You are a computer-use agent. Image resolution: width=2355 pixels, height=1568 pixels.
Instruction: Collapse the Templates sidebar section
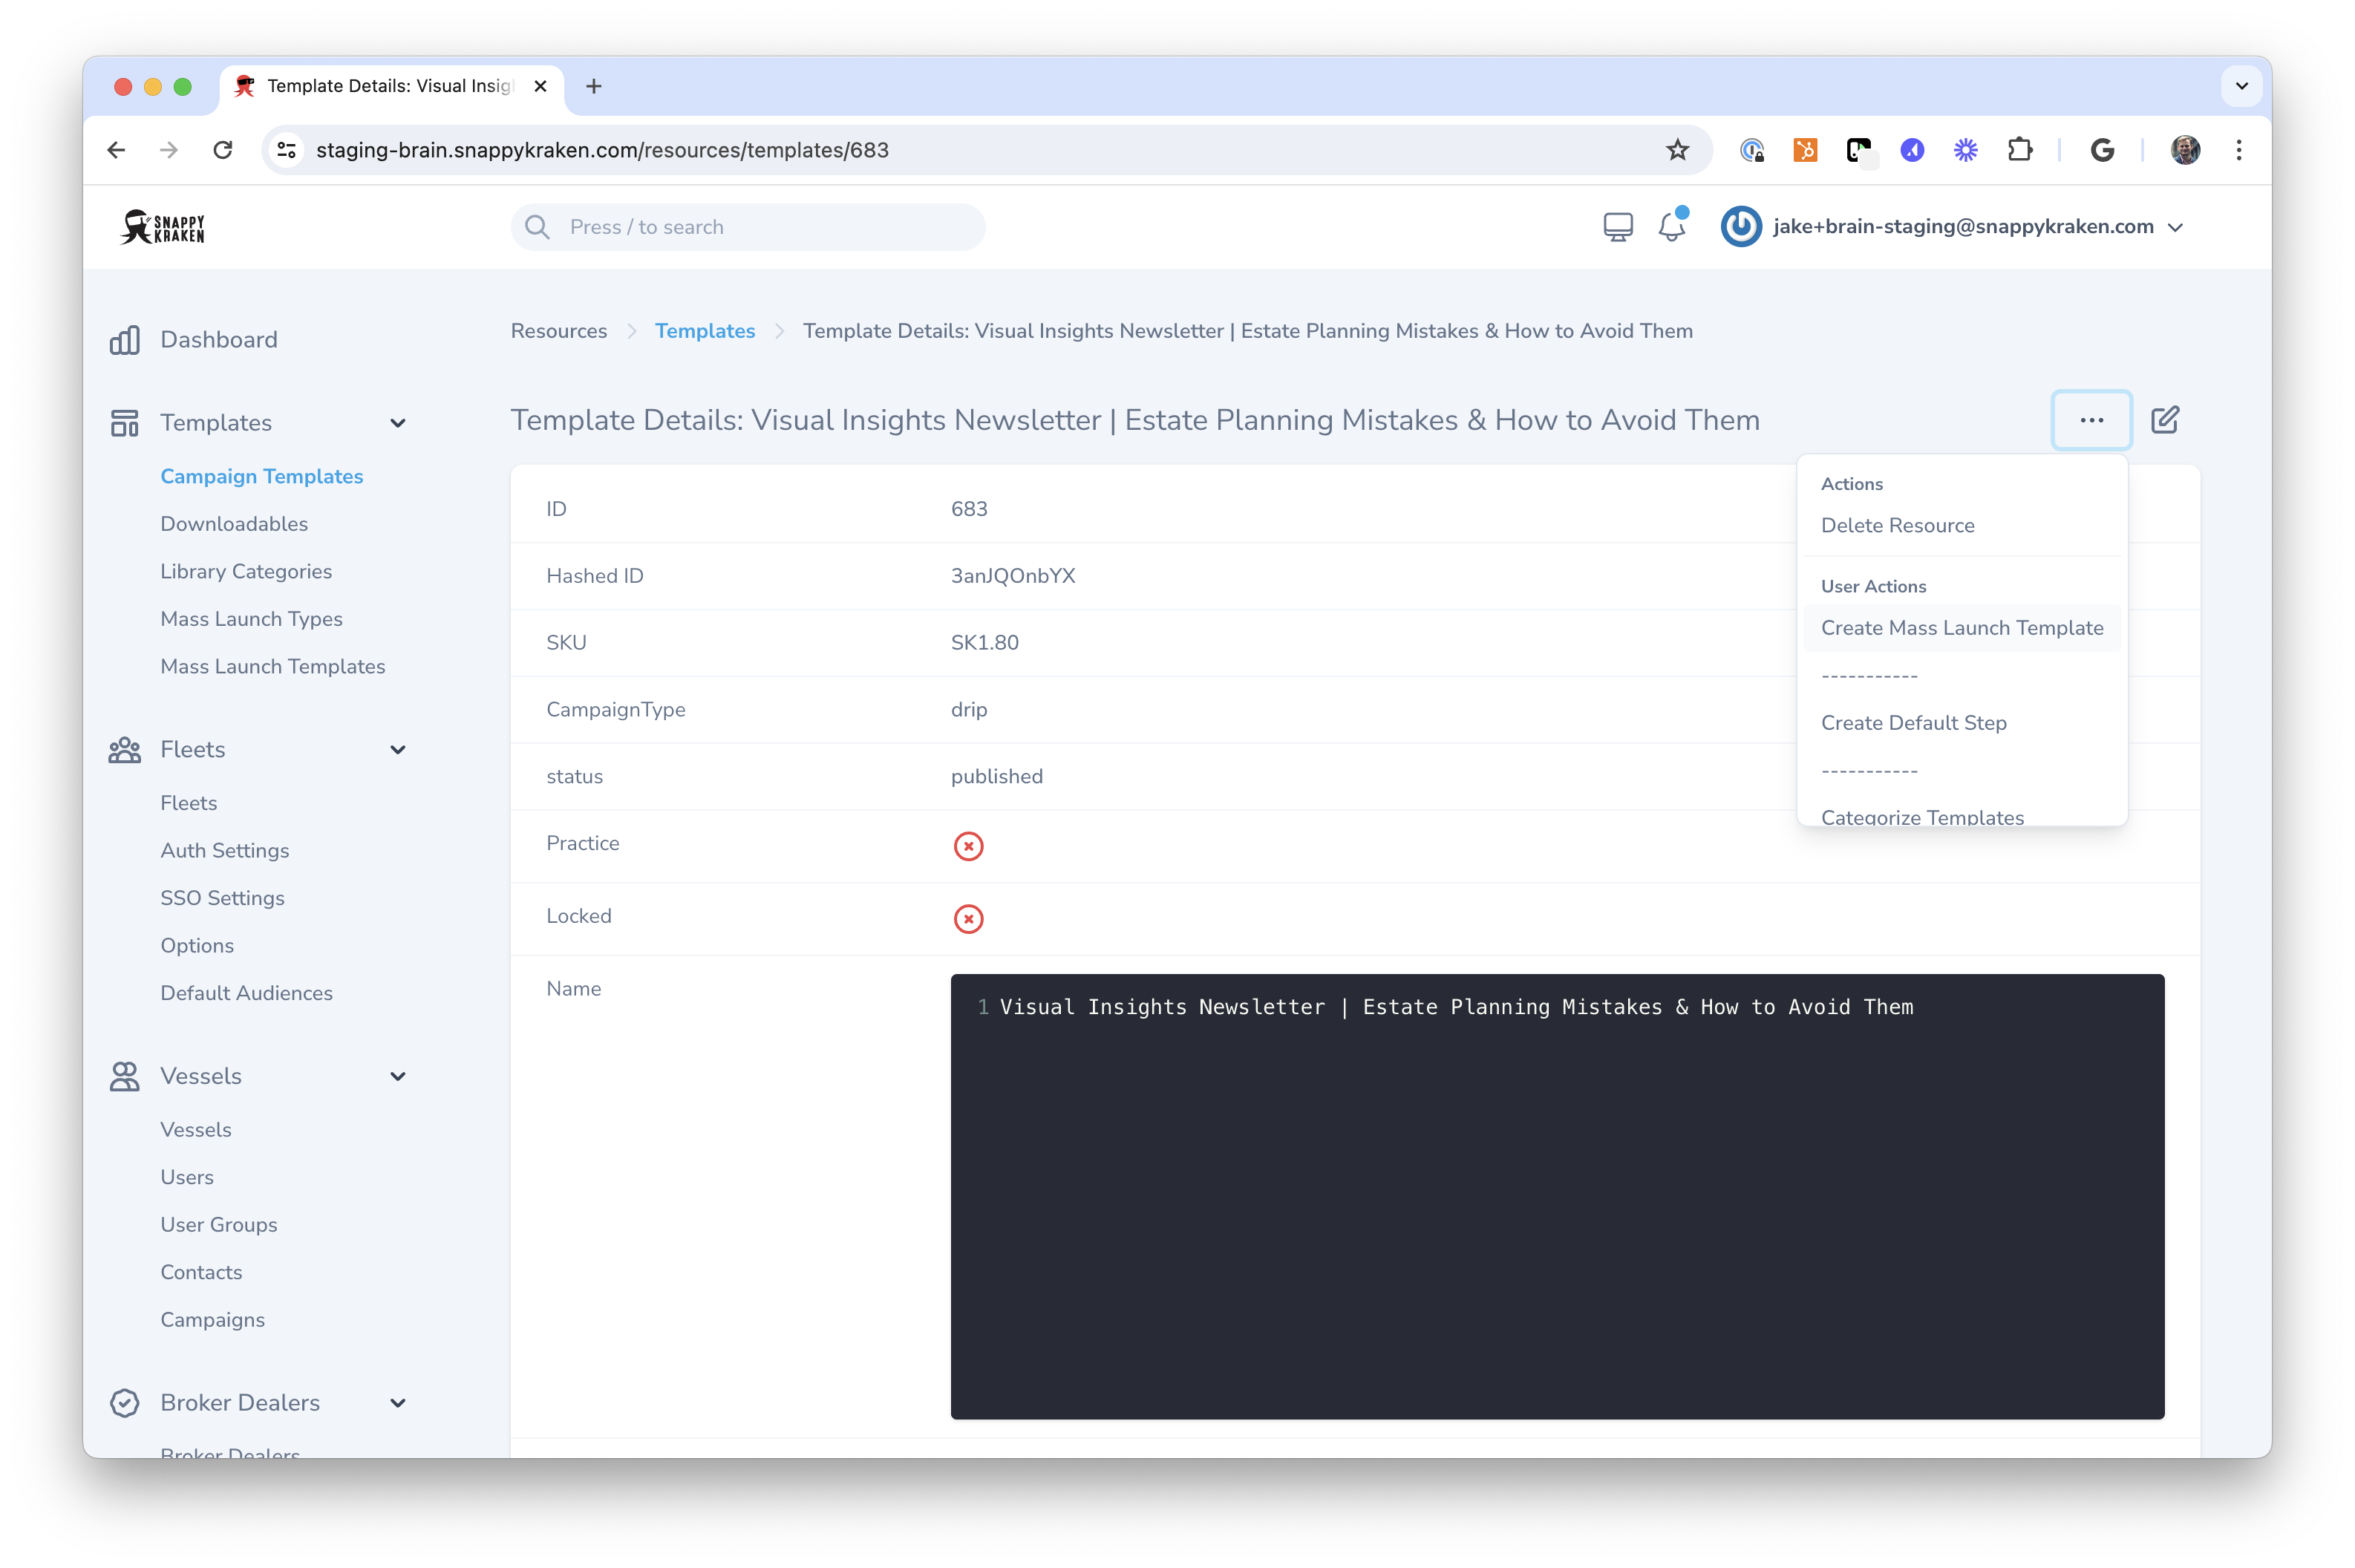coord(397,423)
